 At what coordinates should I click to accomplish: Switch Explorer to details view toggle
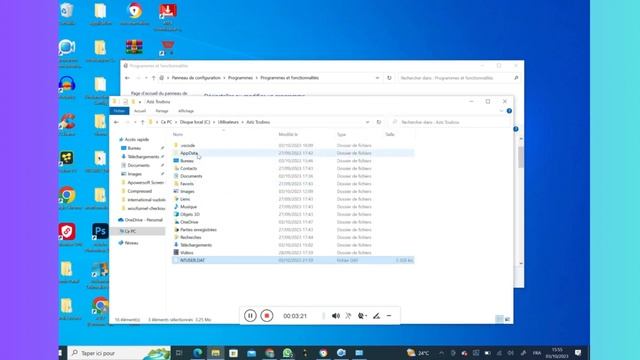499,319
